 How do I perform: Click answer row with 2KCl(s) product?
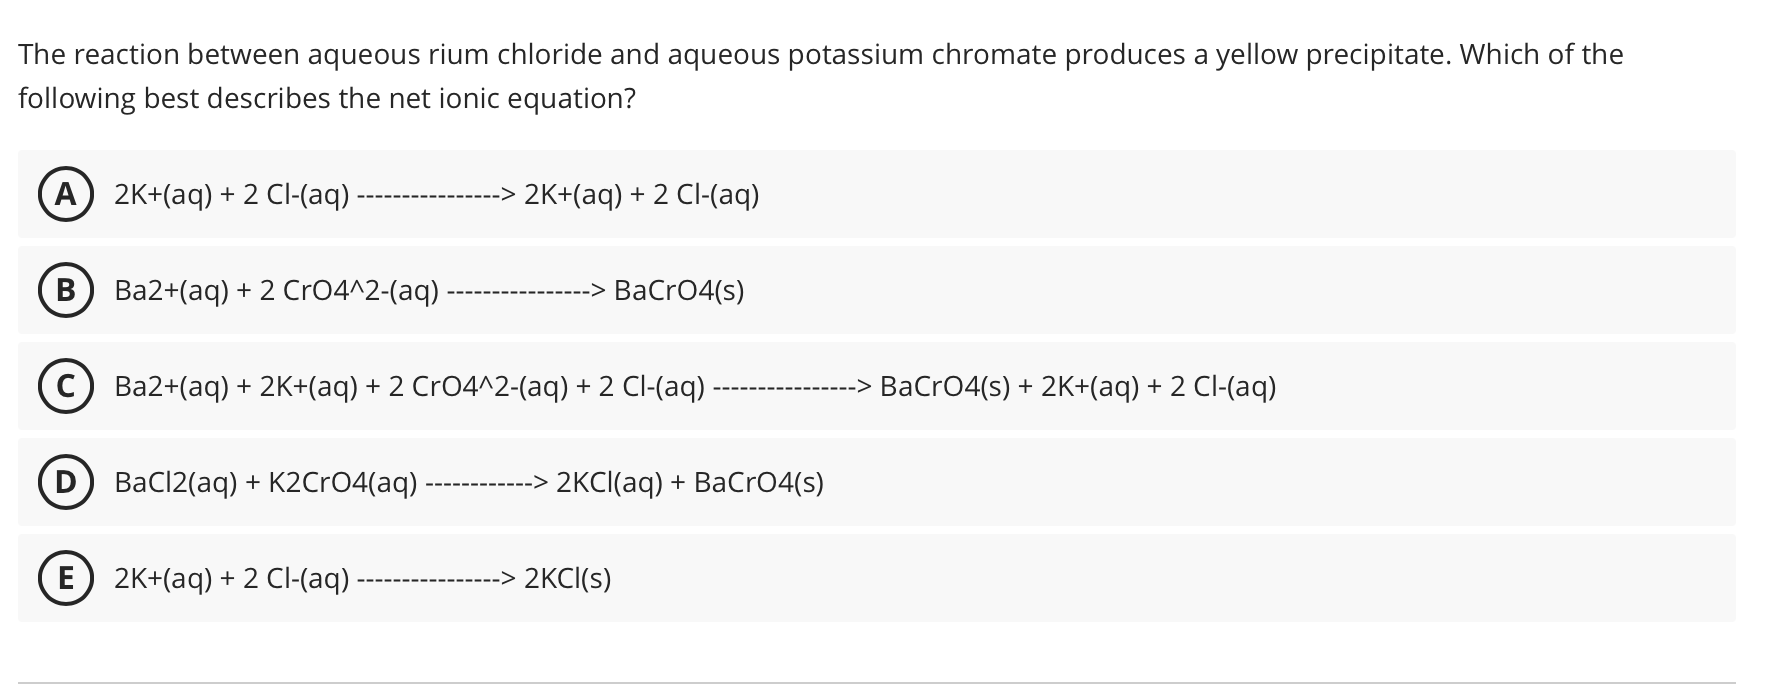click(360, 578)
